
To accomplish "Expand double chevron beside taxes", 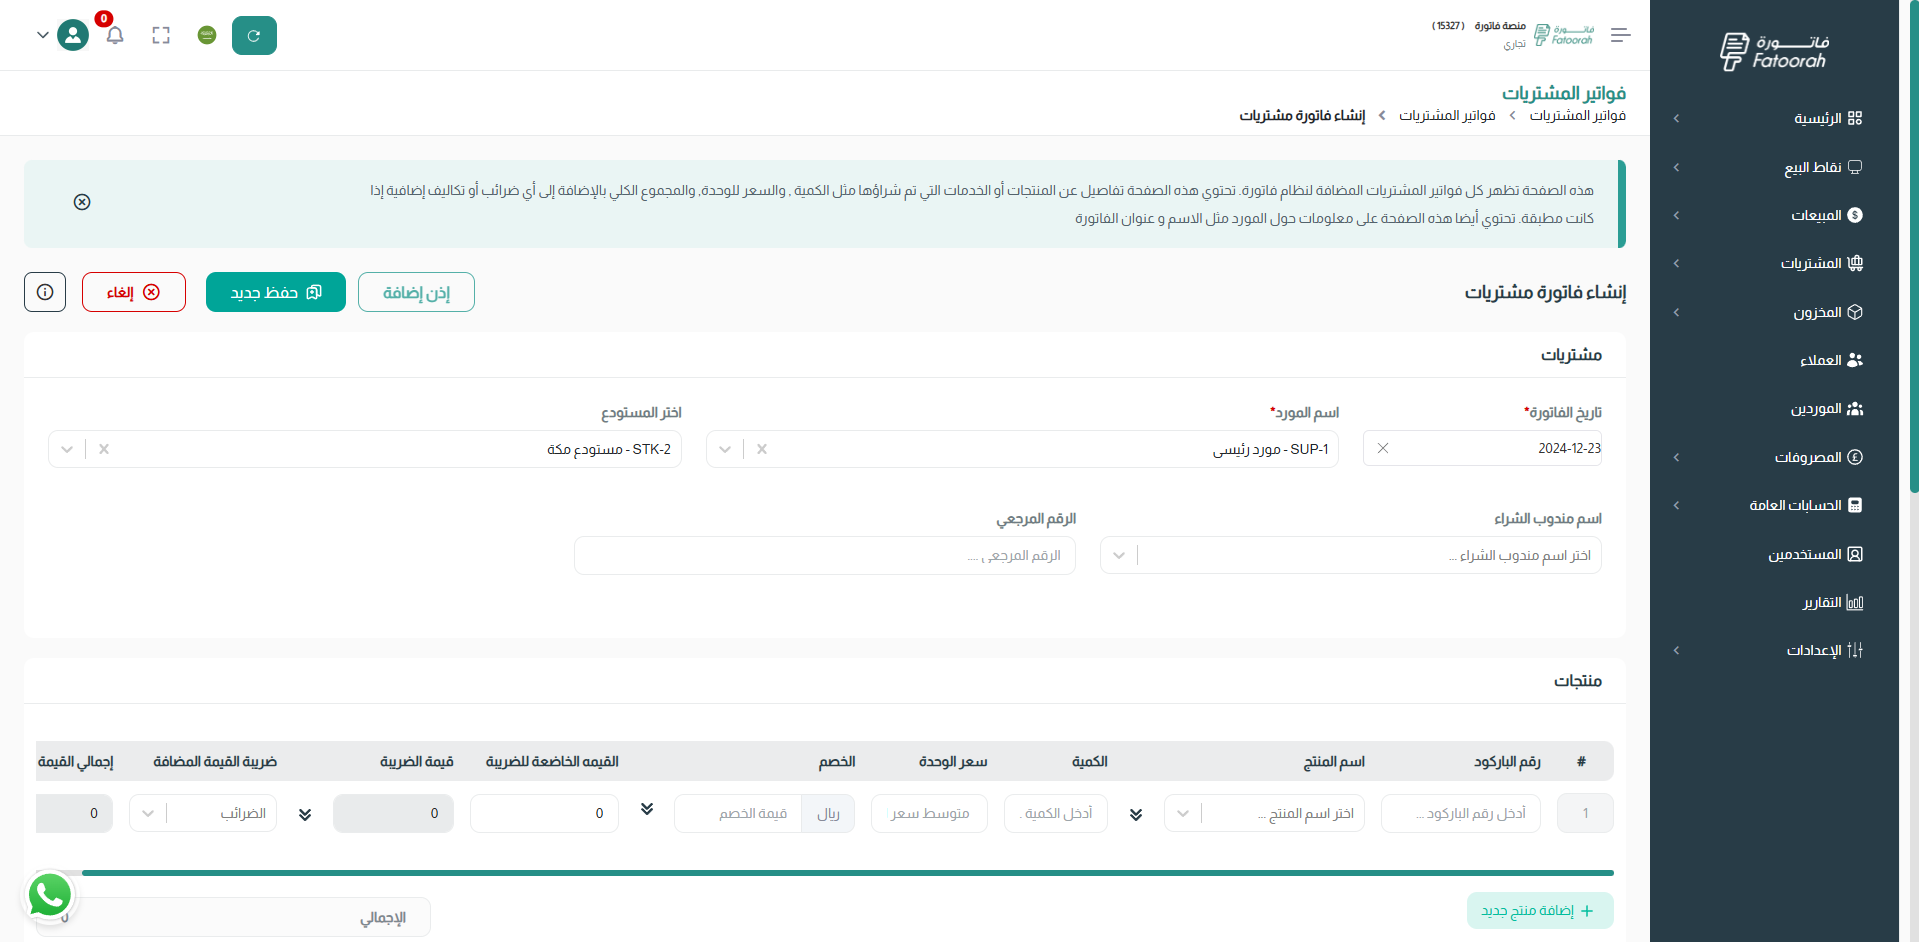I will point(305,814).
